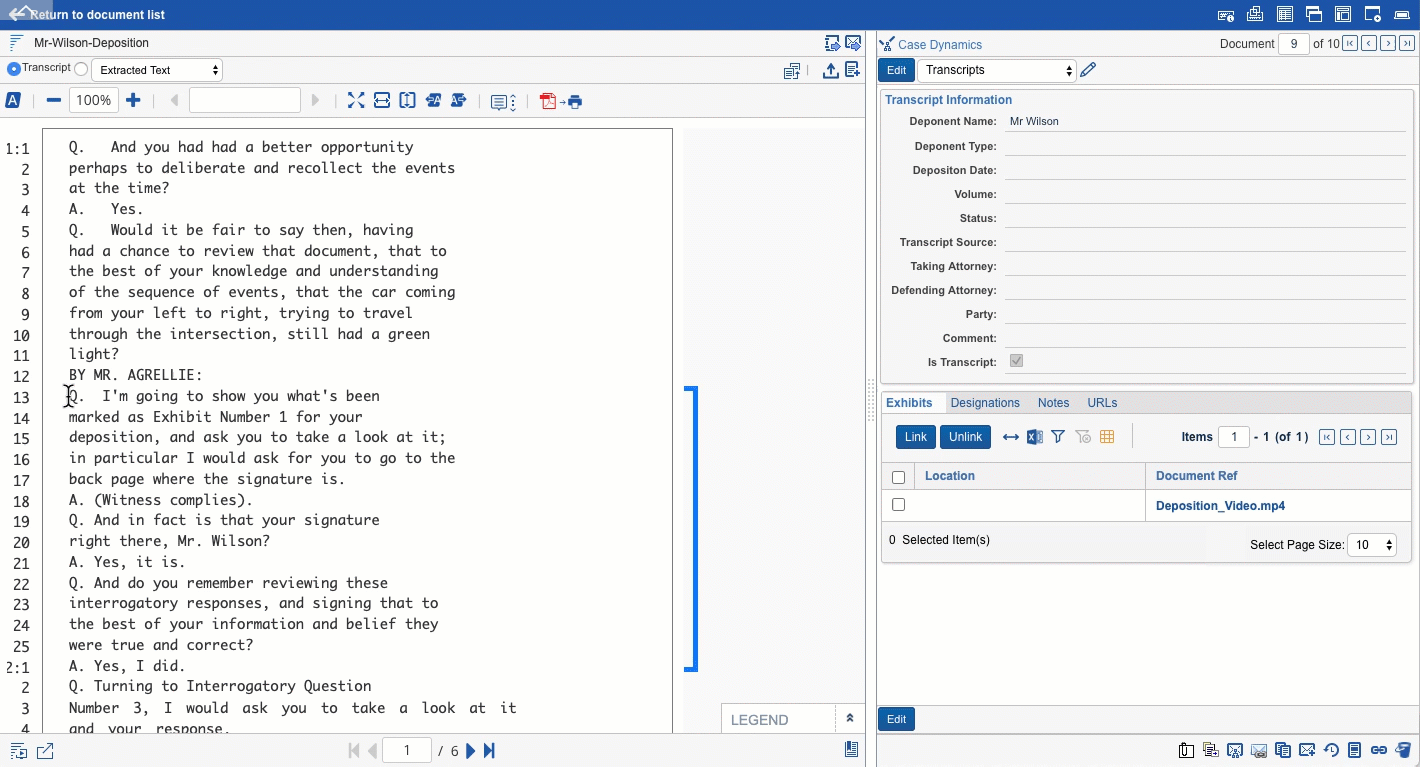Open the Deposition_Video.mp4 link
Screen dimensions: 1420x767
pos(1220,506)
